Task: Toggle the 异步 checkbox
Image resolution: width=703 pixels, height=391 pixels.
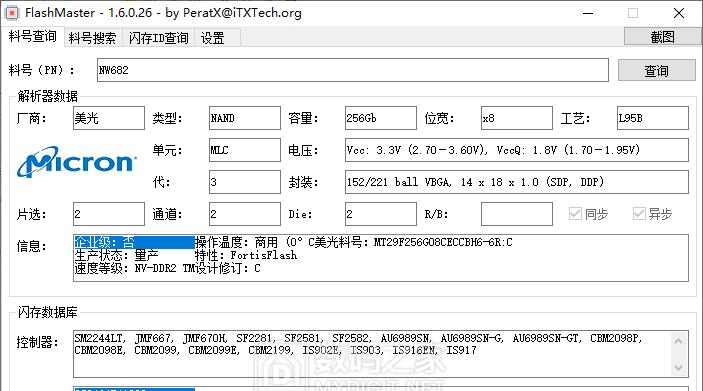Action: tap(652, 214)
